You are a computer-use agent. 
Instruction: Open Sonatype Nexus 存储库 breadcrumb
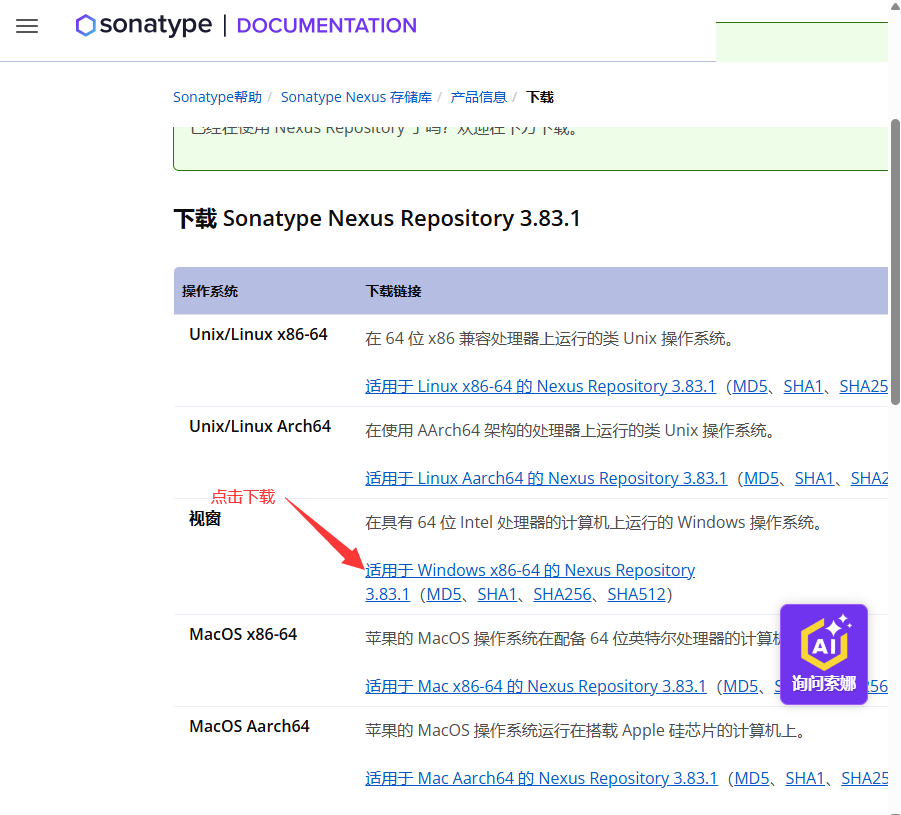point(356,97)
